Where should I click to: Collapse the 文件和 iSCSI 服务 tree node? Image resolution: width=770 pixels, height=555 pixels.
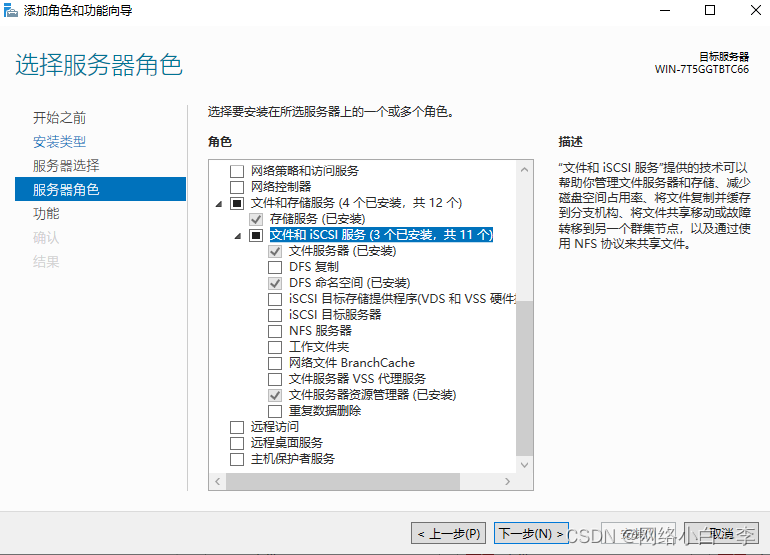(x=238, y=236)
